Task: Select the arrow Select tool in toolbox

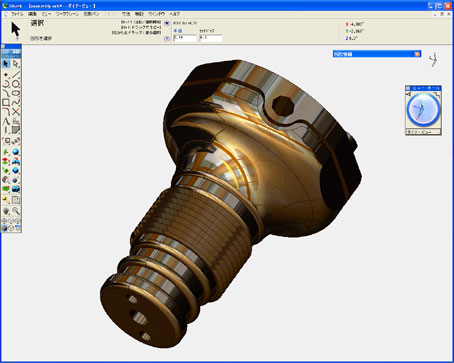Action: [x=6, y=63]
